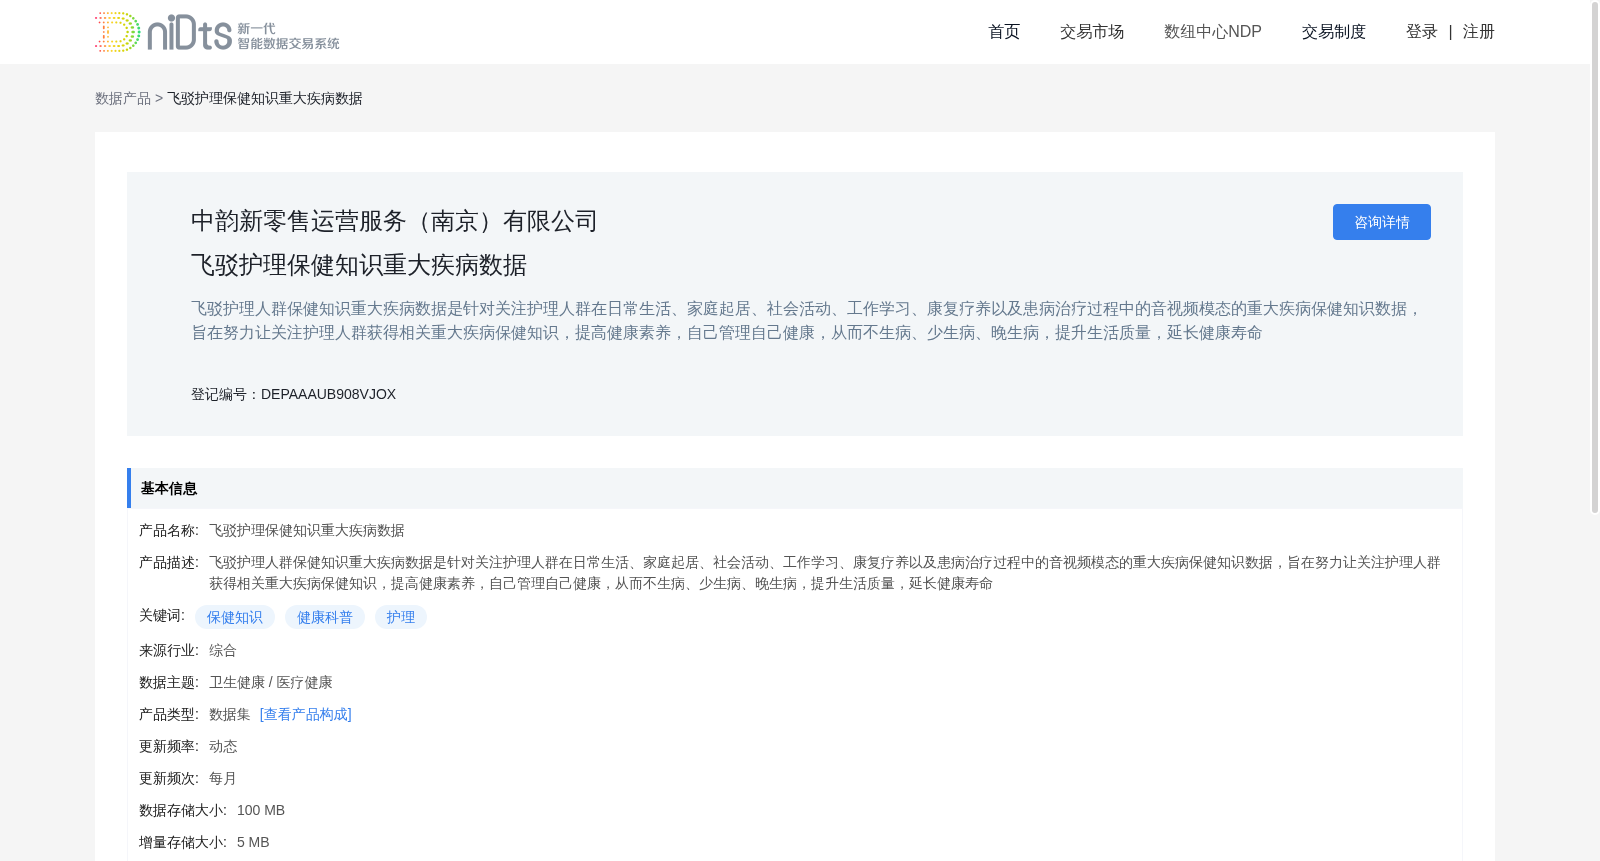Screen dimensions: 1600x861
Task: Click the company name 中韵新零售运营服务（南京）有限公司
Action: pyautogui.click(x=394, y=221)
